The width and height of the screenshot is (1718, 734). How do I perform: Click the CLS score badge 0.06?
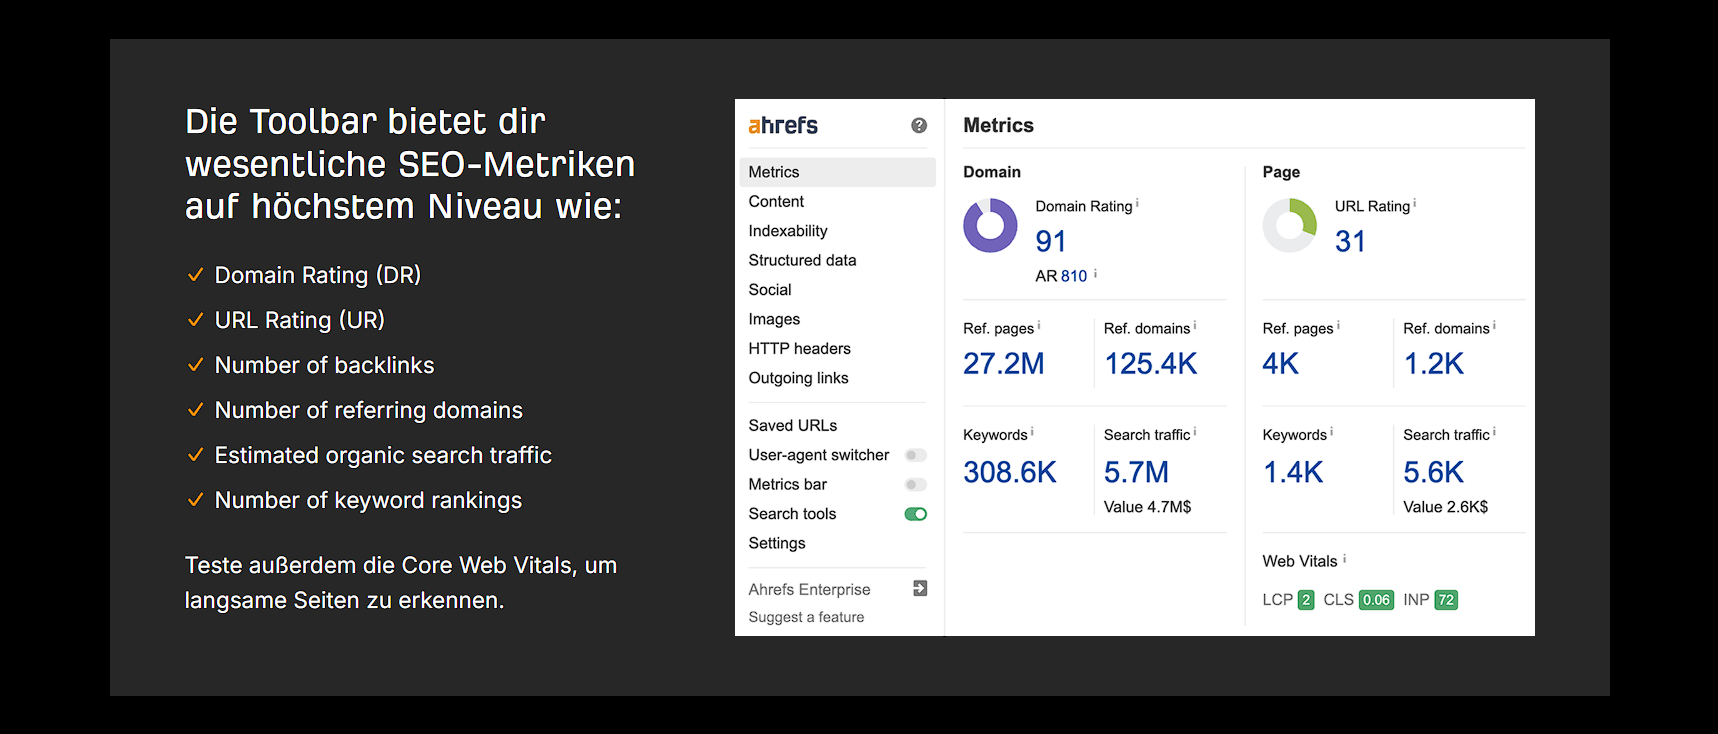click(1376, 600)
